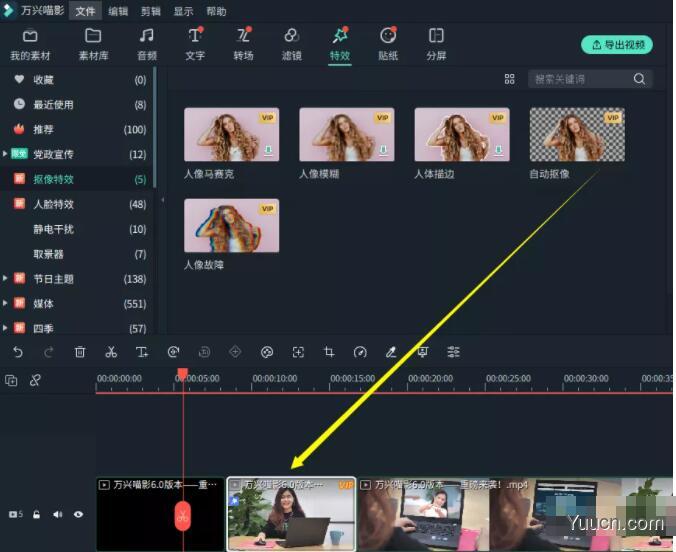The image size is (676, 552).
Task: Click the motion tracking target icon
Action: pos(298,352)
